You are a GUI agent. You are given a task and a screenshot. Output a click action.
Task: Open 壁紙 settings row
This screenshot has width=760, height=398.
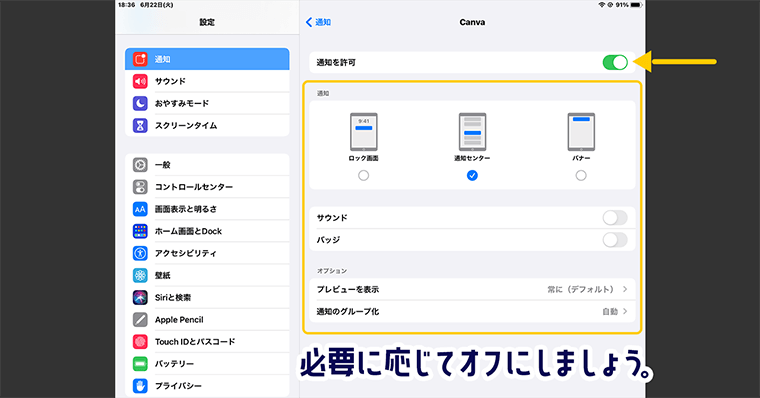pyautogui.click(x=207, y=275)
